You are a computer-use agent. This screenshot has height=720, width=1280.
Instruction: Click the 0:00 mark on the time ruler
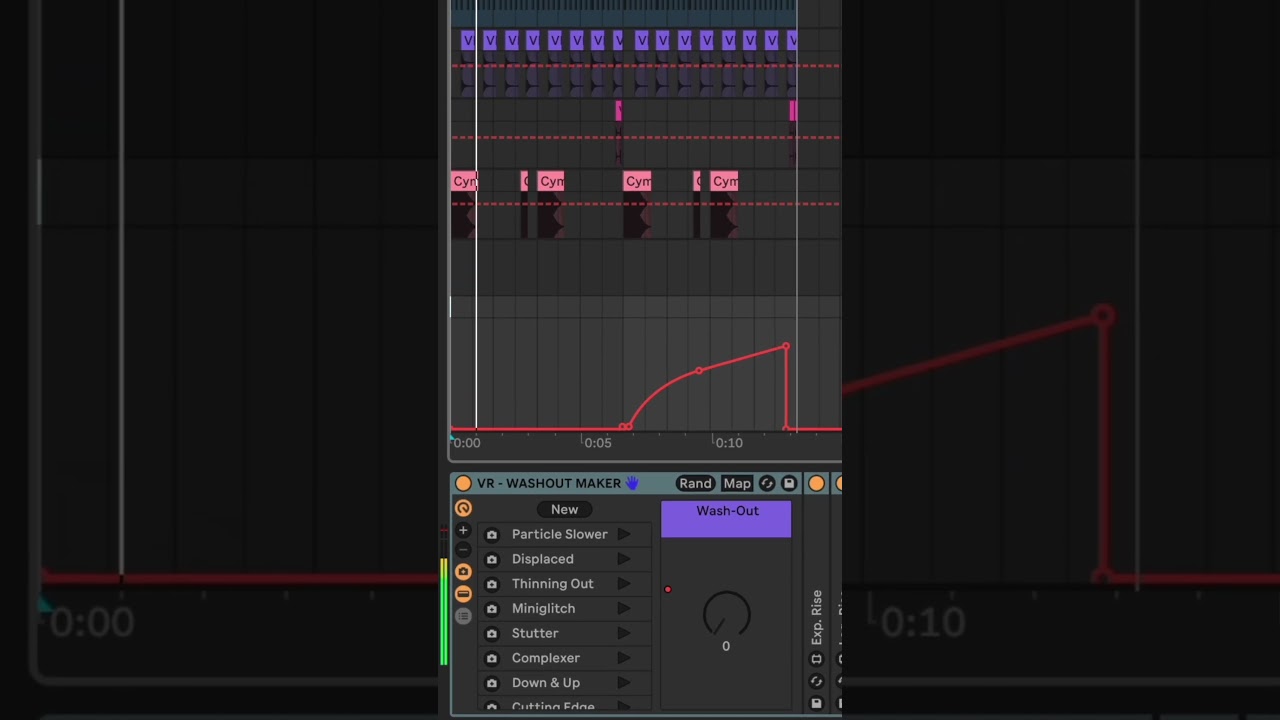466,443
